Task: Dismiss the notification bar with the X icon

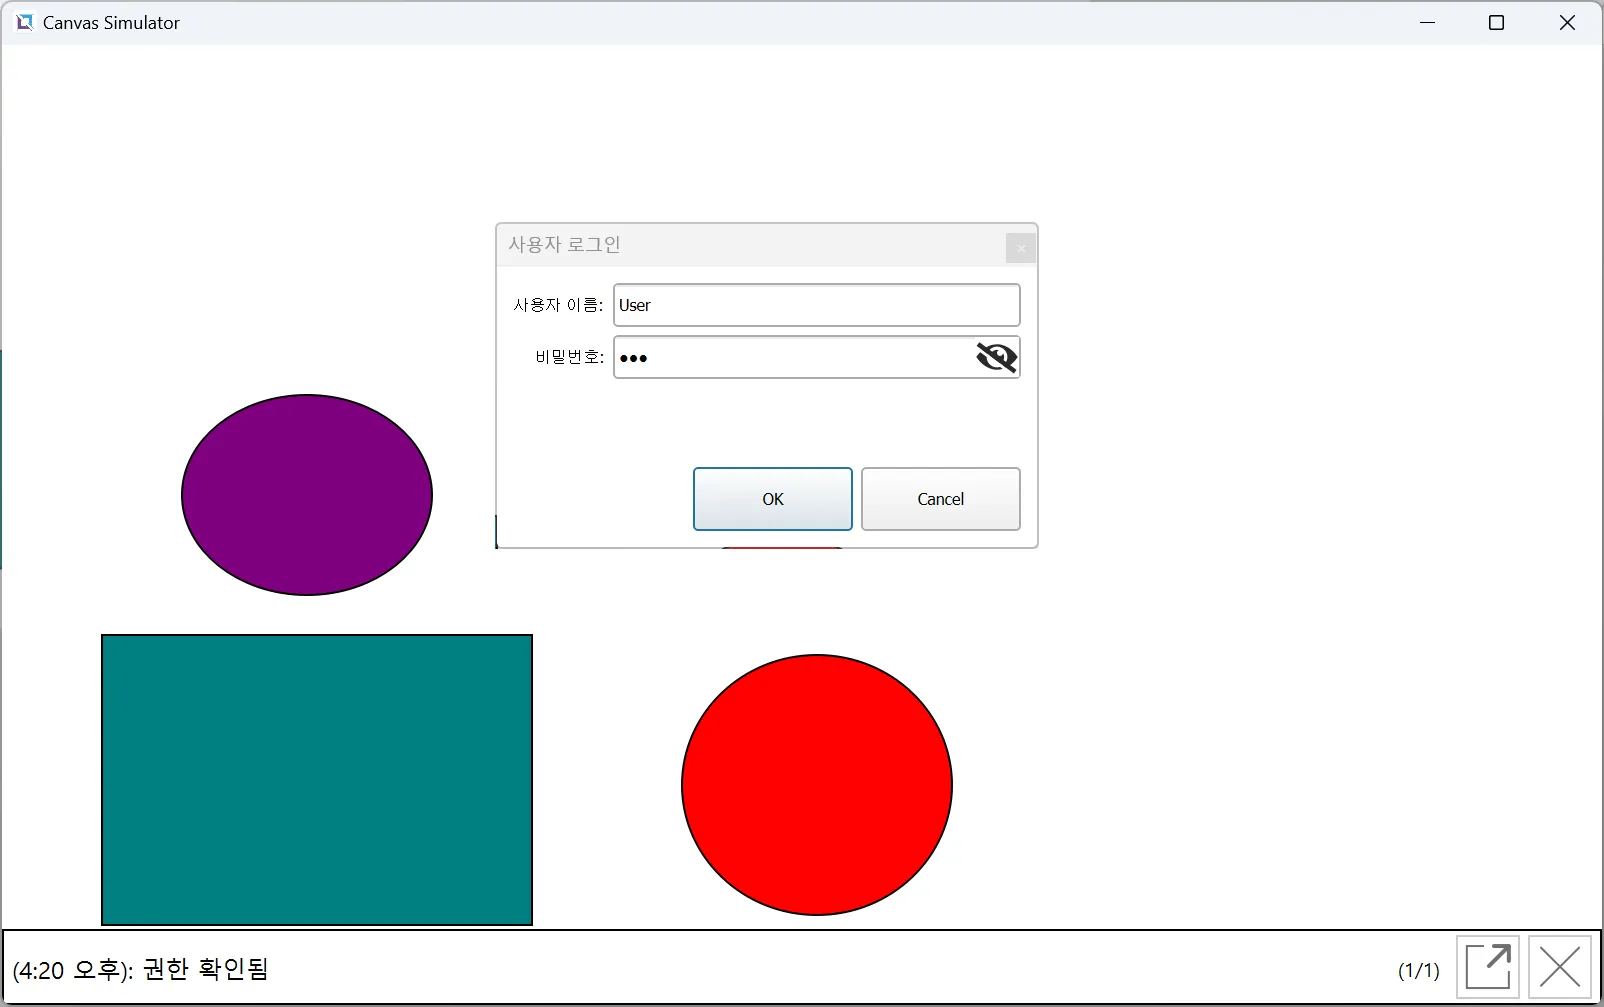Action: [x=1559, y=967]
